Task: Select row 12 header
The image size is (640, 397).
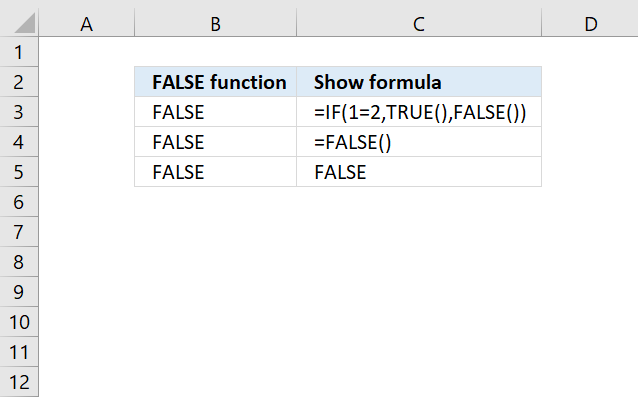Action: [x=19, y=382]
